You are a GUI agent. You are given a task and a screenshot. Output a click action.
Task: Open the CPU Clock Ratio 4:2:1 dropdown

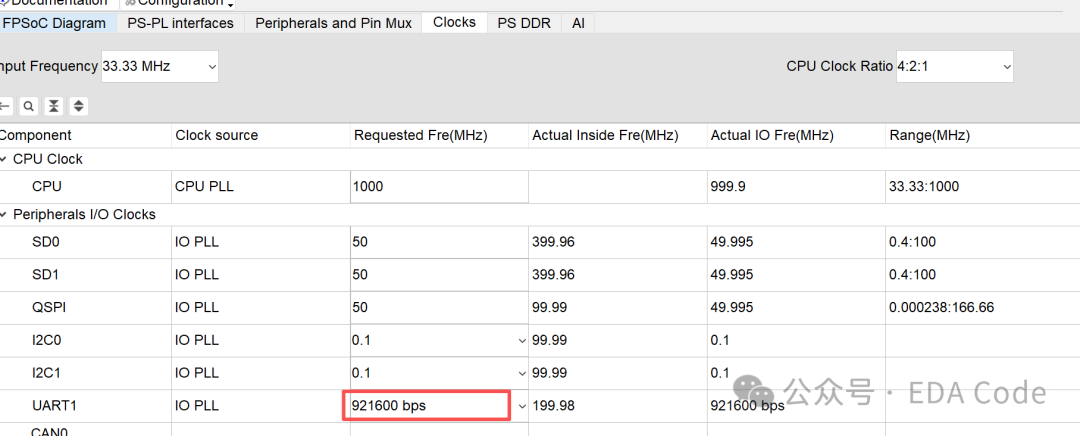(955, 66)
